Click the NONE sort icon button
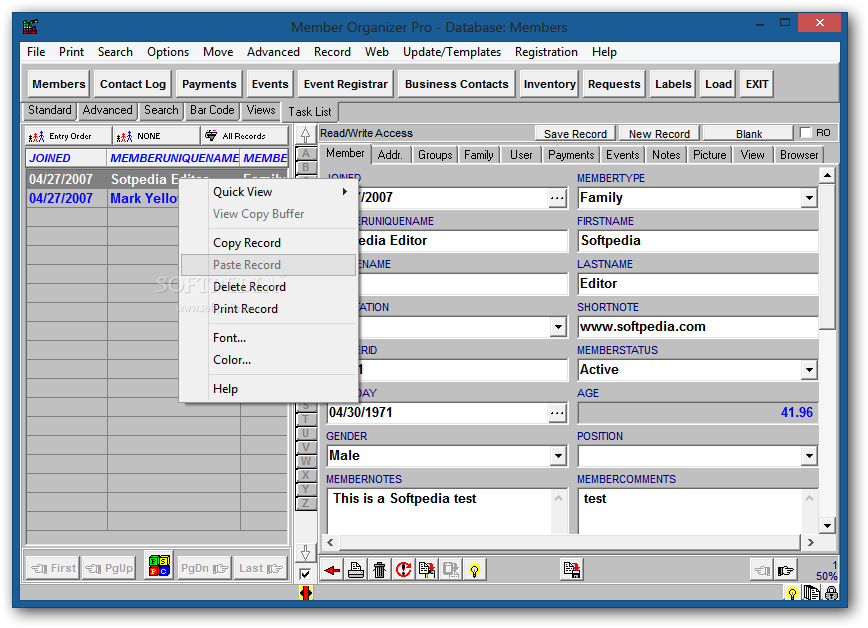This screenshot has height=628, width=868. 156,136
